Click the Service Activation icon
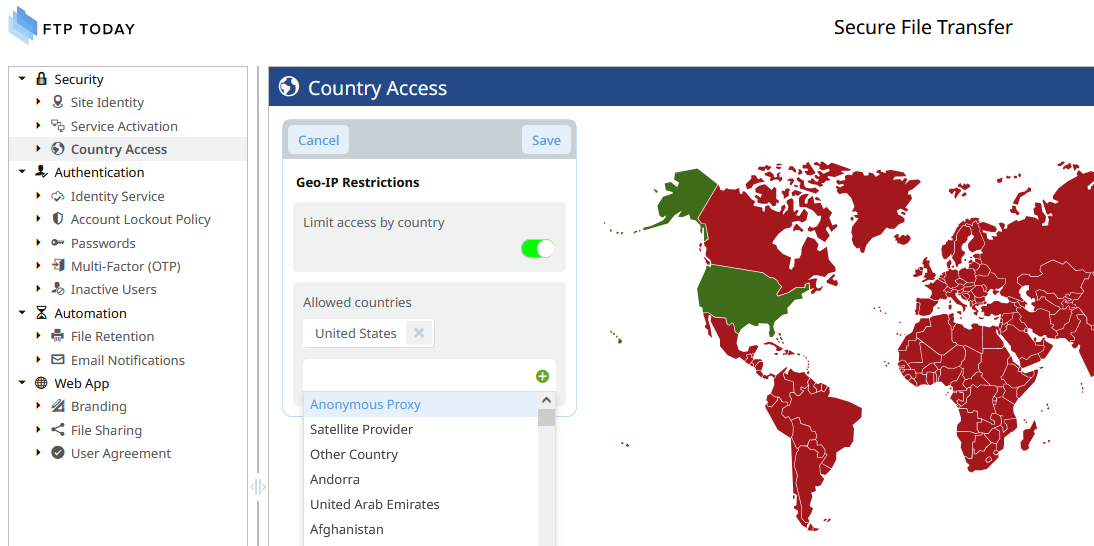 click(x=58, y=126)
